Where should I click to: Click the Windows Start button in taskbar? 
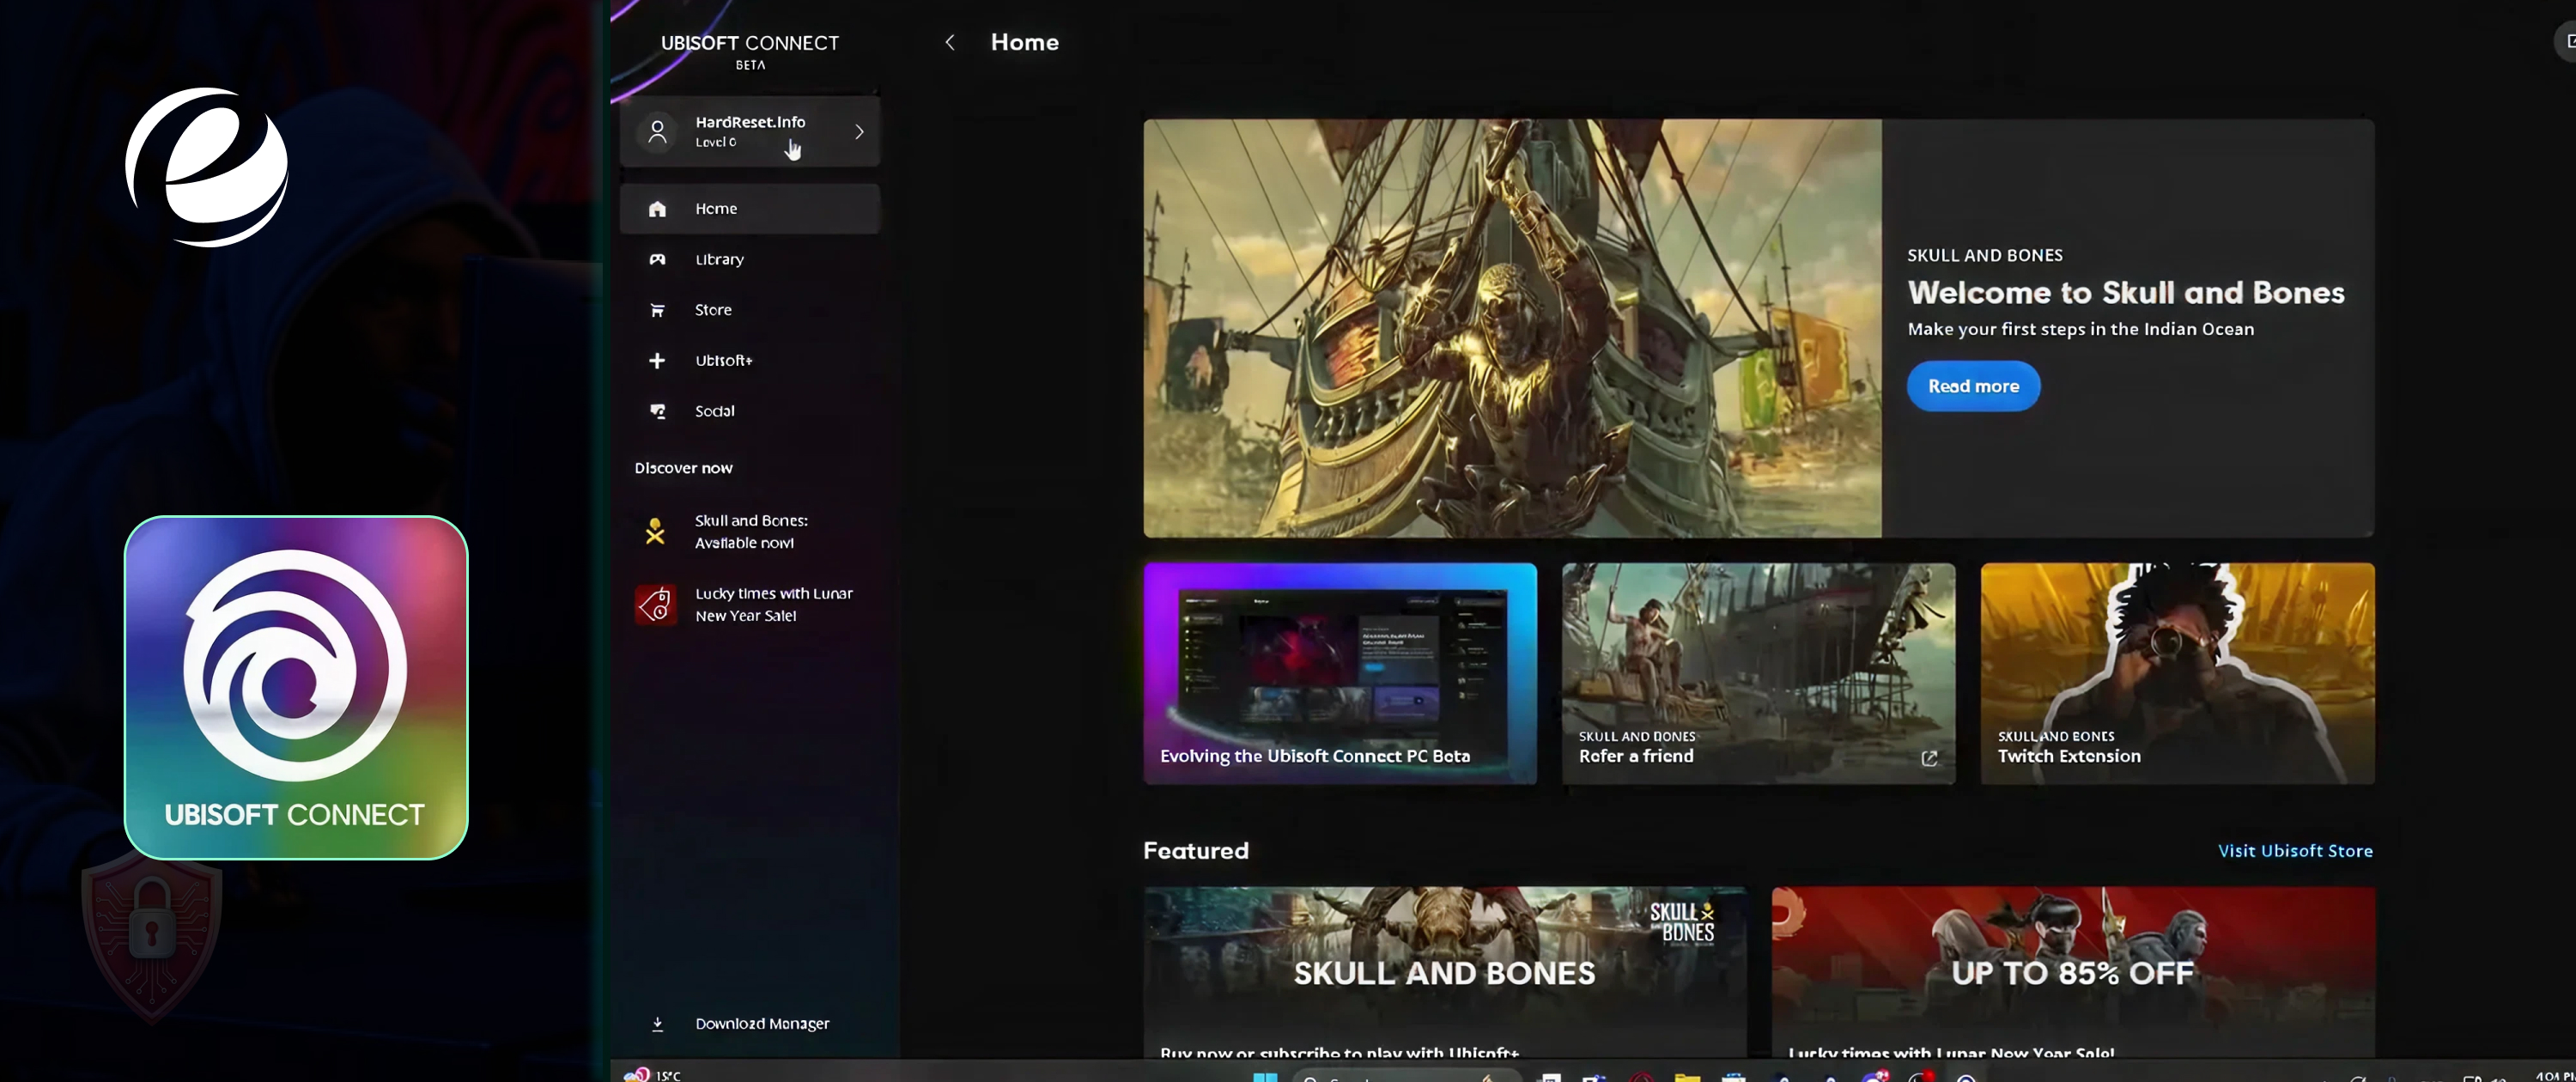click(1264, 1076)
